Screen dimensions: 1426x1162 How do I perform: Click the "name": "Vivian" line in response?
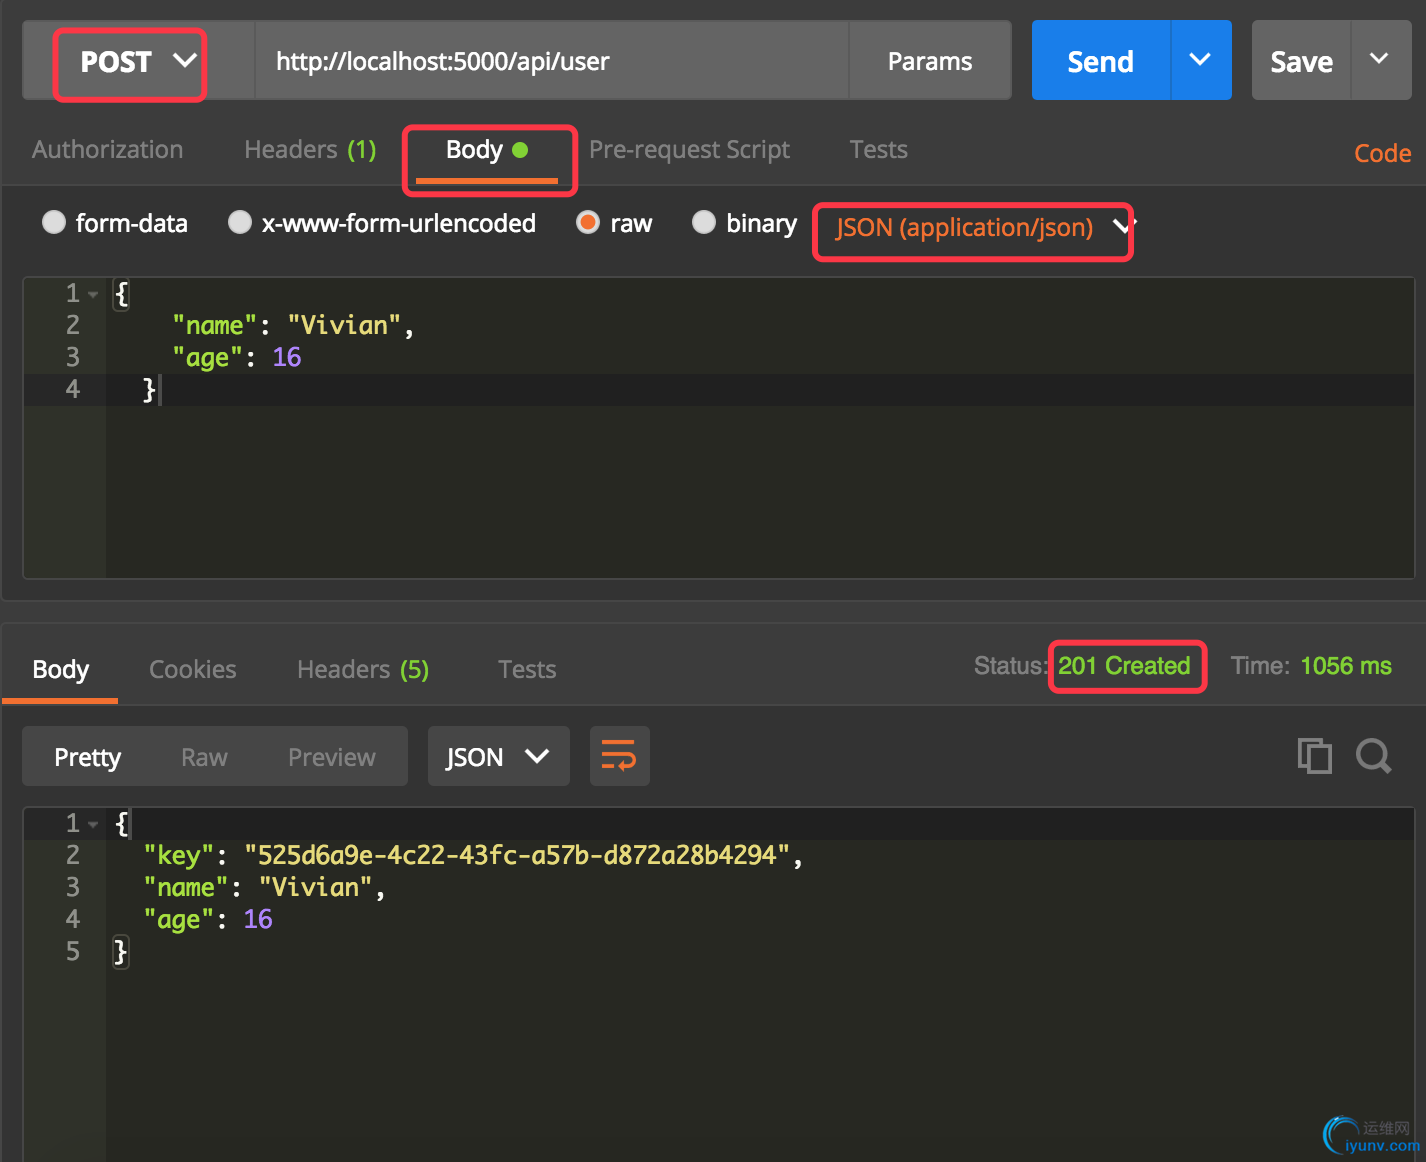click(264, 887)
